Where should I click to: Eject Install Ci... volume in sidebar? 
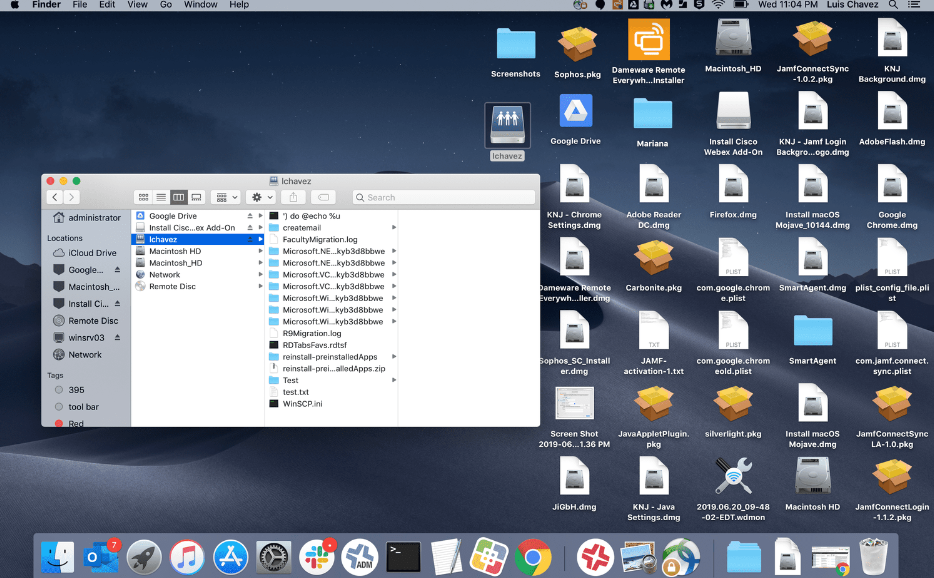[x=117, y=304]
